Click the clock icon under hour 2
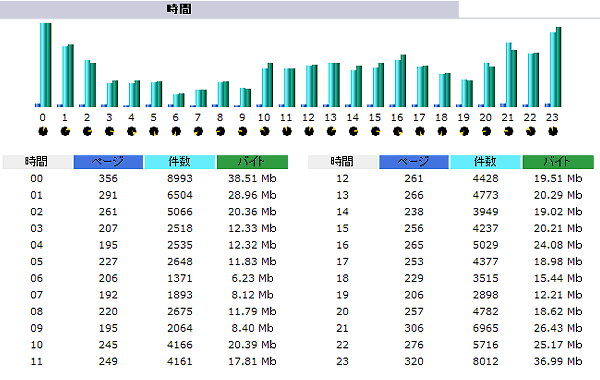The width and height of the screenshot is (600, 380). [87, 132]
